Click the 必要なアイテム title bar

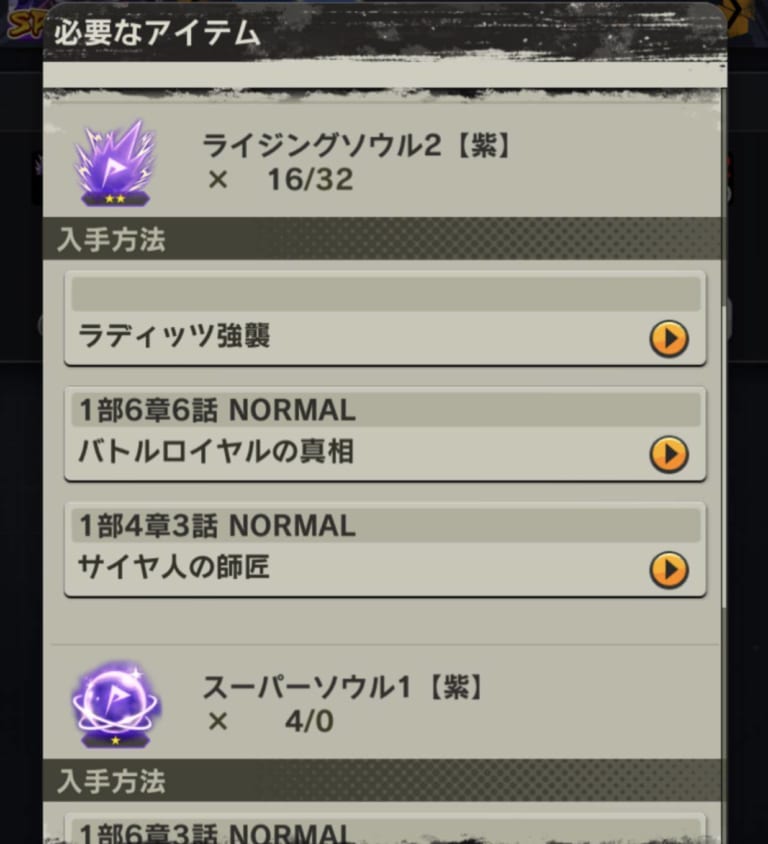coord(385,33)
